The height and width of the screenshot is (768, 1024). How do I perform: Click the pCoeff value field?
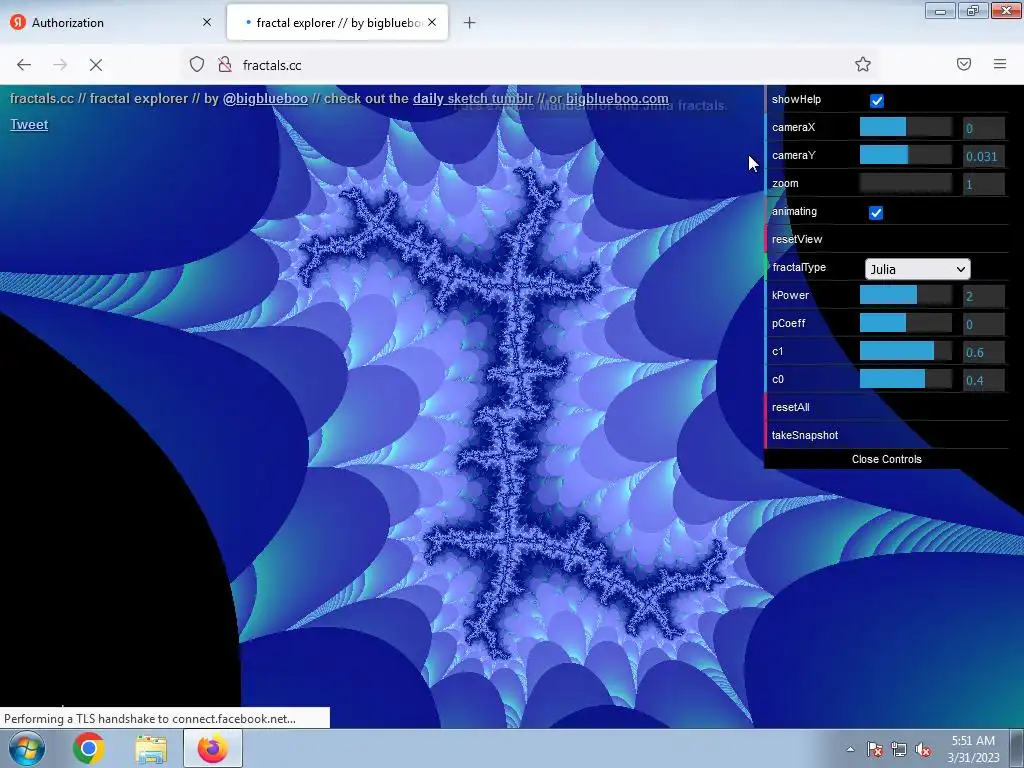click(x=984, y=324)
